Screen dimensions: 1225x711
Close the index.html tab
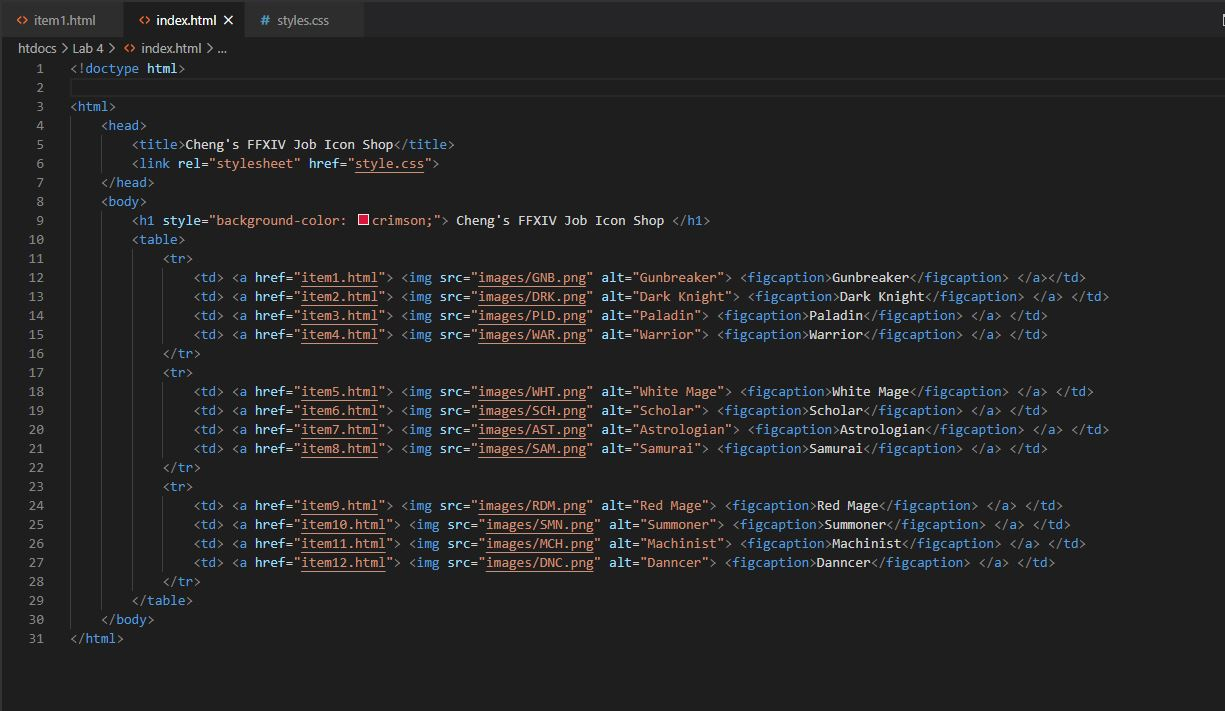228,20
